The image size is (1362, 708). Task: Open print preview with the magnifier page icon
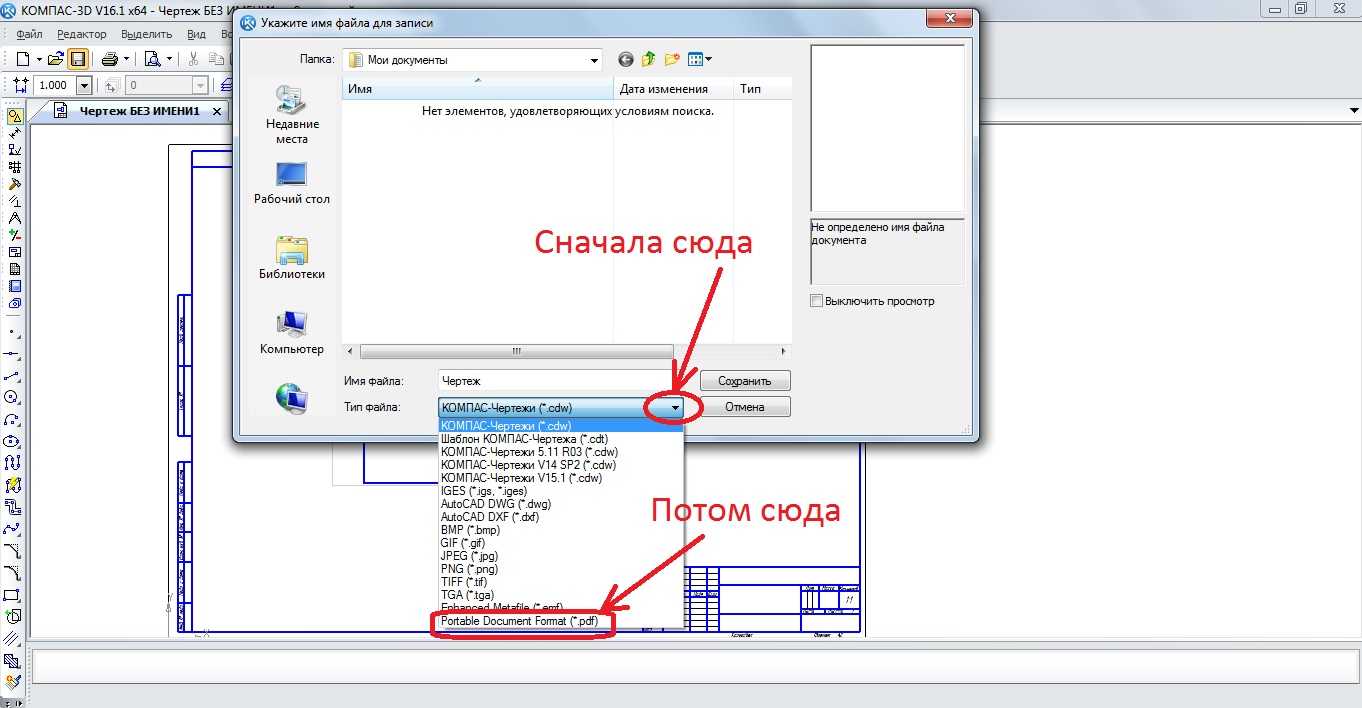(153, 59)
